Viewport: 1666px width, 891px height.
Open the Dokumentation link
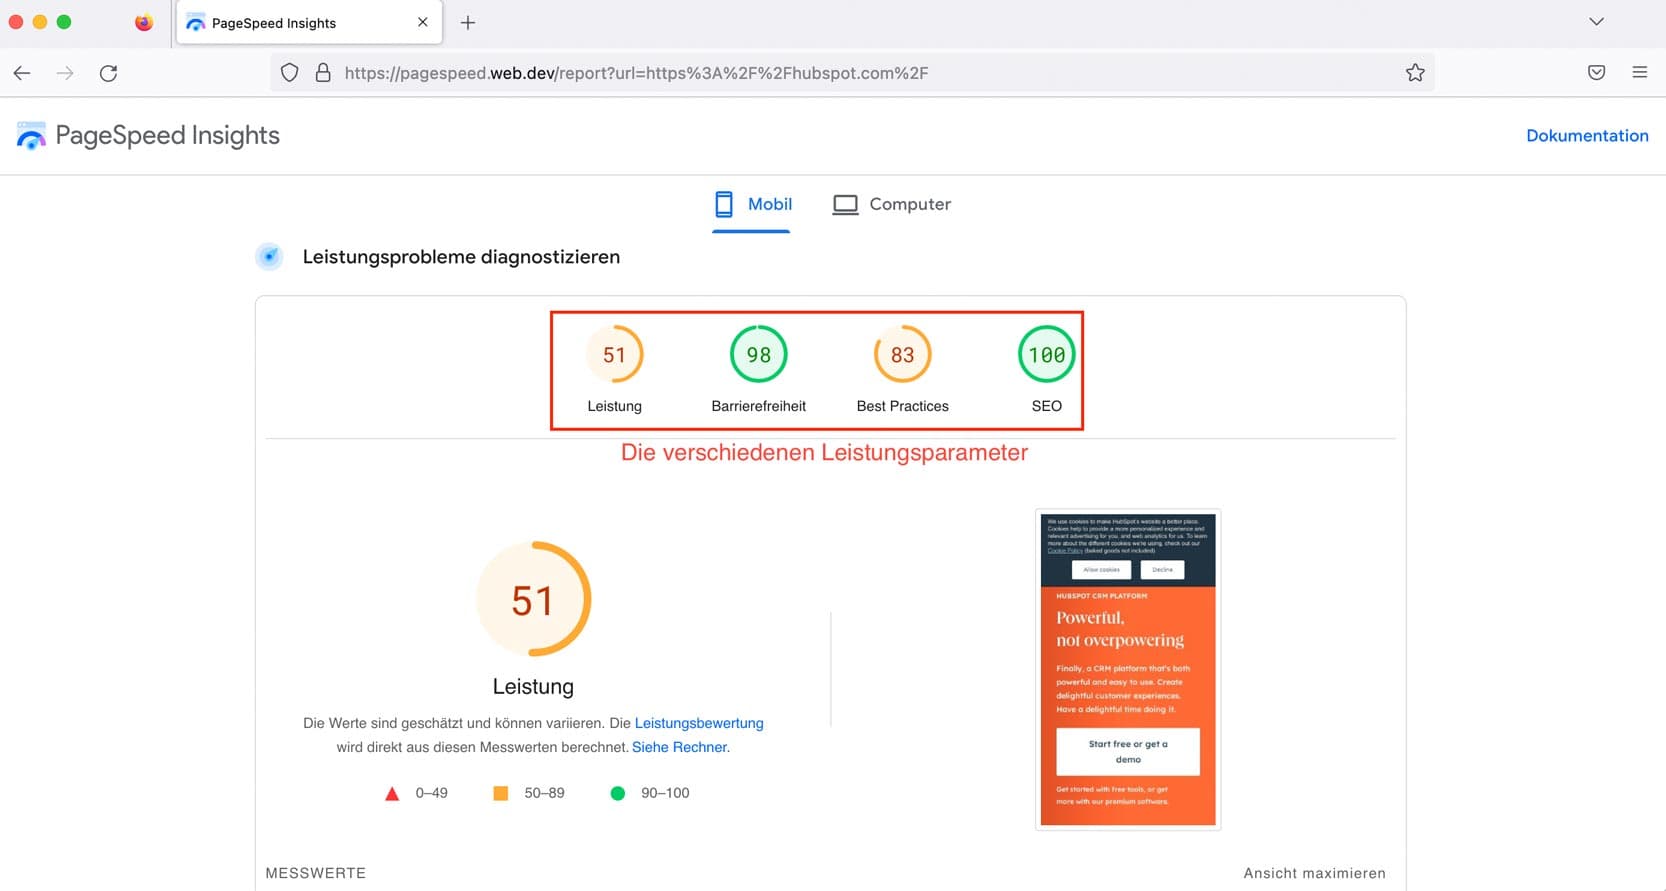pyautogui.click(x=1586, y=136)
